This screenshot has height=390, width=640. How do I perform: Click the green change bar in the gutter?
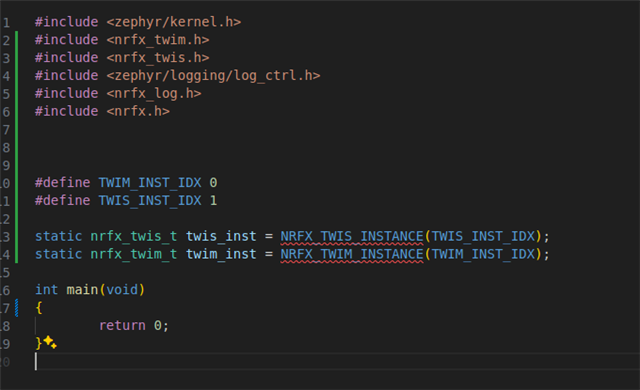click(16, 147)
